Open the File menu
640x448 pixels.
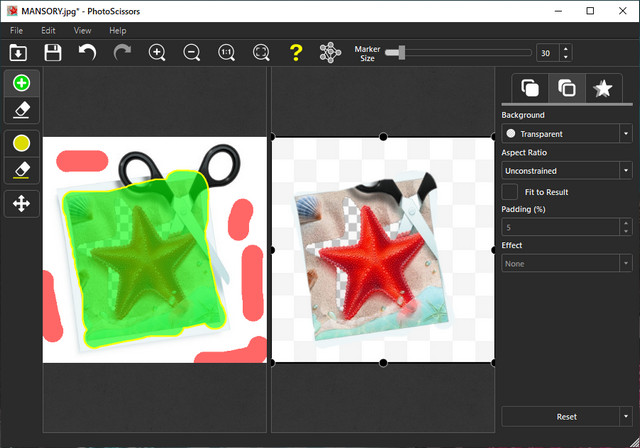(17, 31)
